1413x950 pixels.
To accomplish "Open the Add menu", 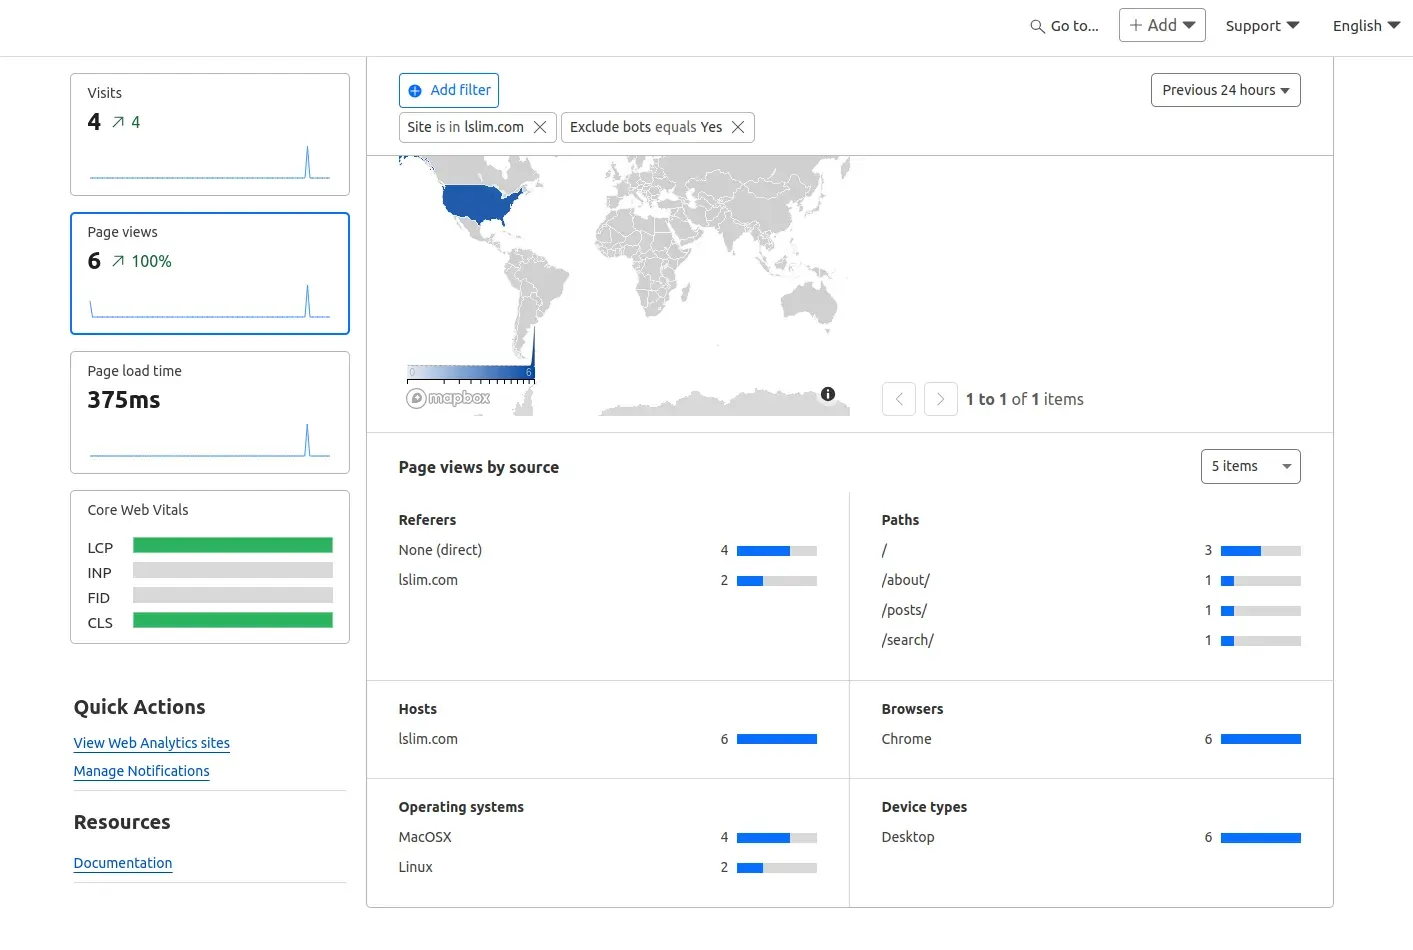I will [1161, 25].
